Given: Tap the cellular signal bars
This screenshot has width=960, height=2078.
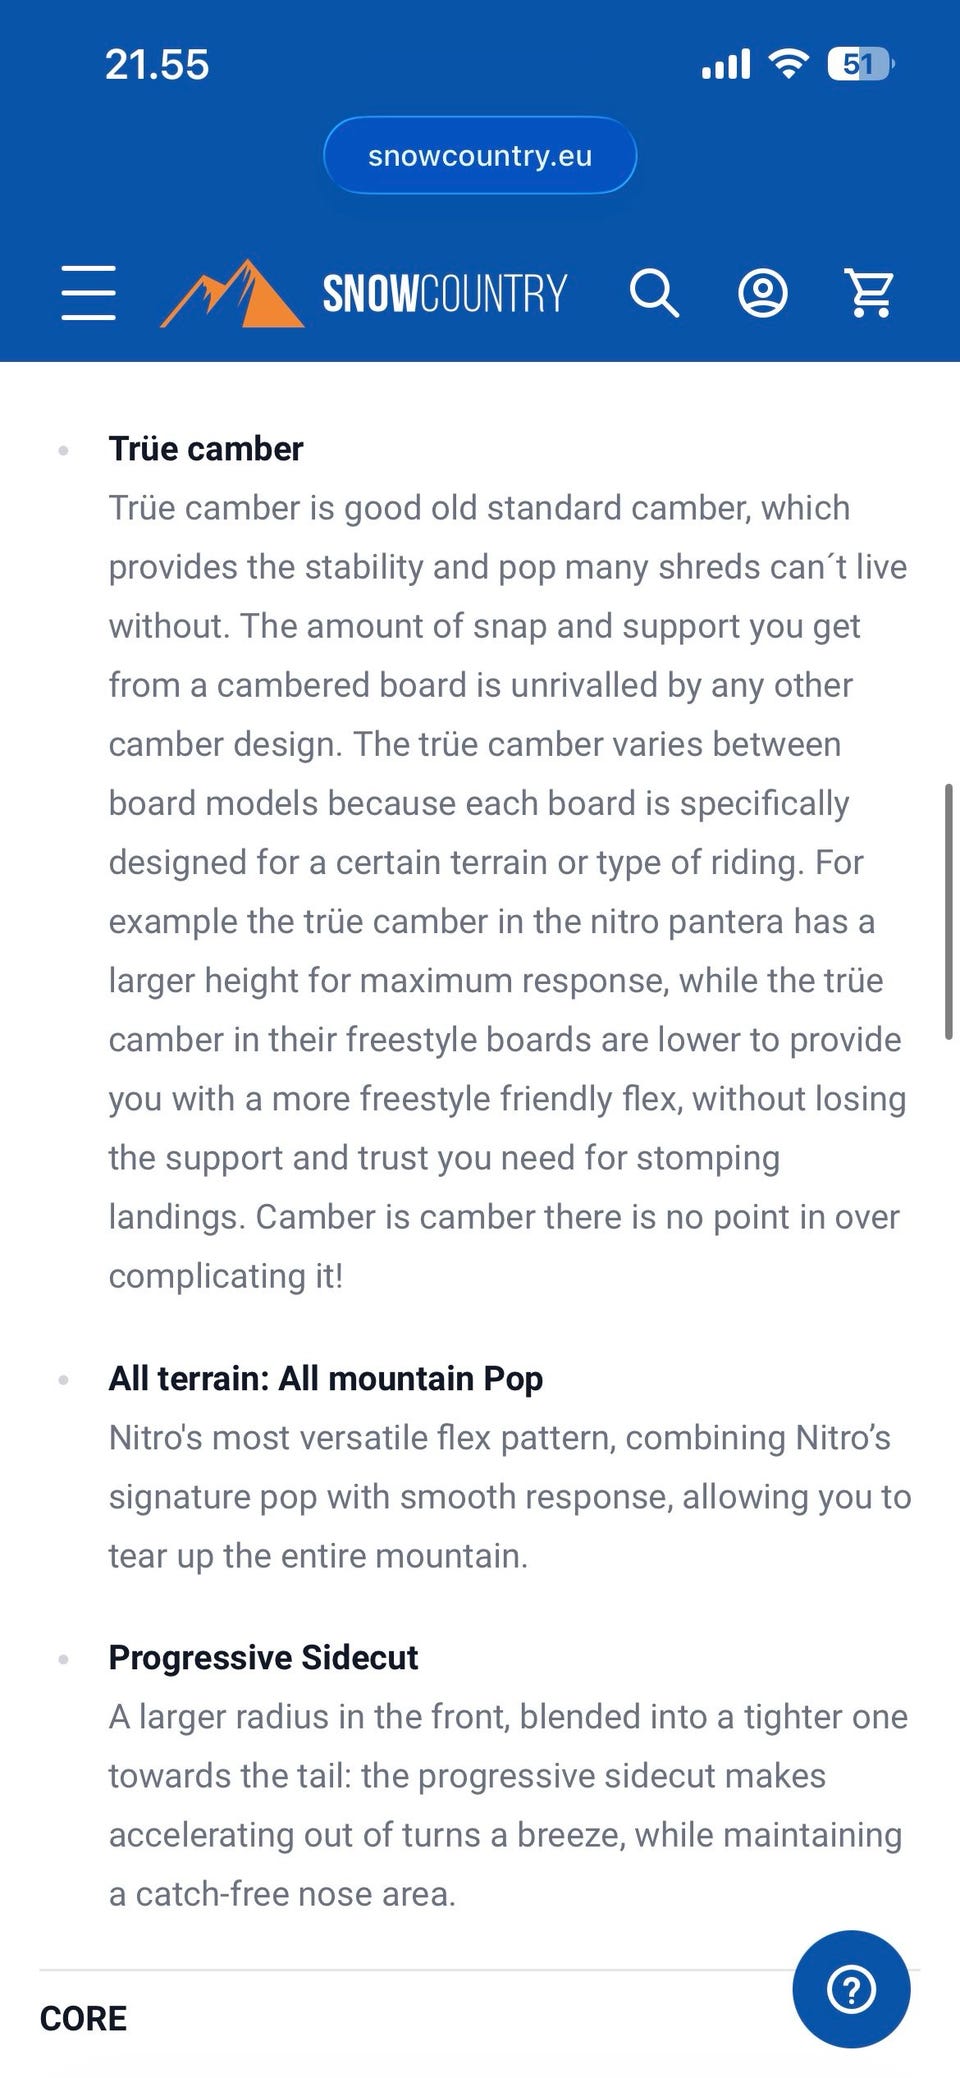Looking at the screenshot, I should click(726, 65).
